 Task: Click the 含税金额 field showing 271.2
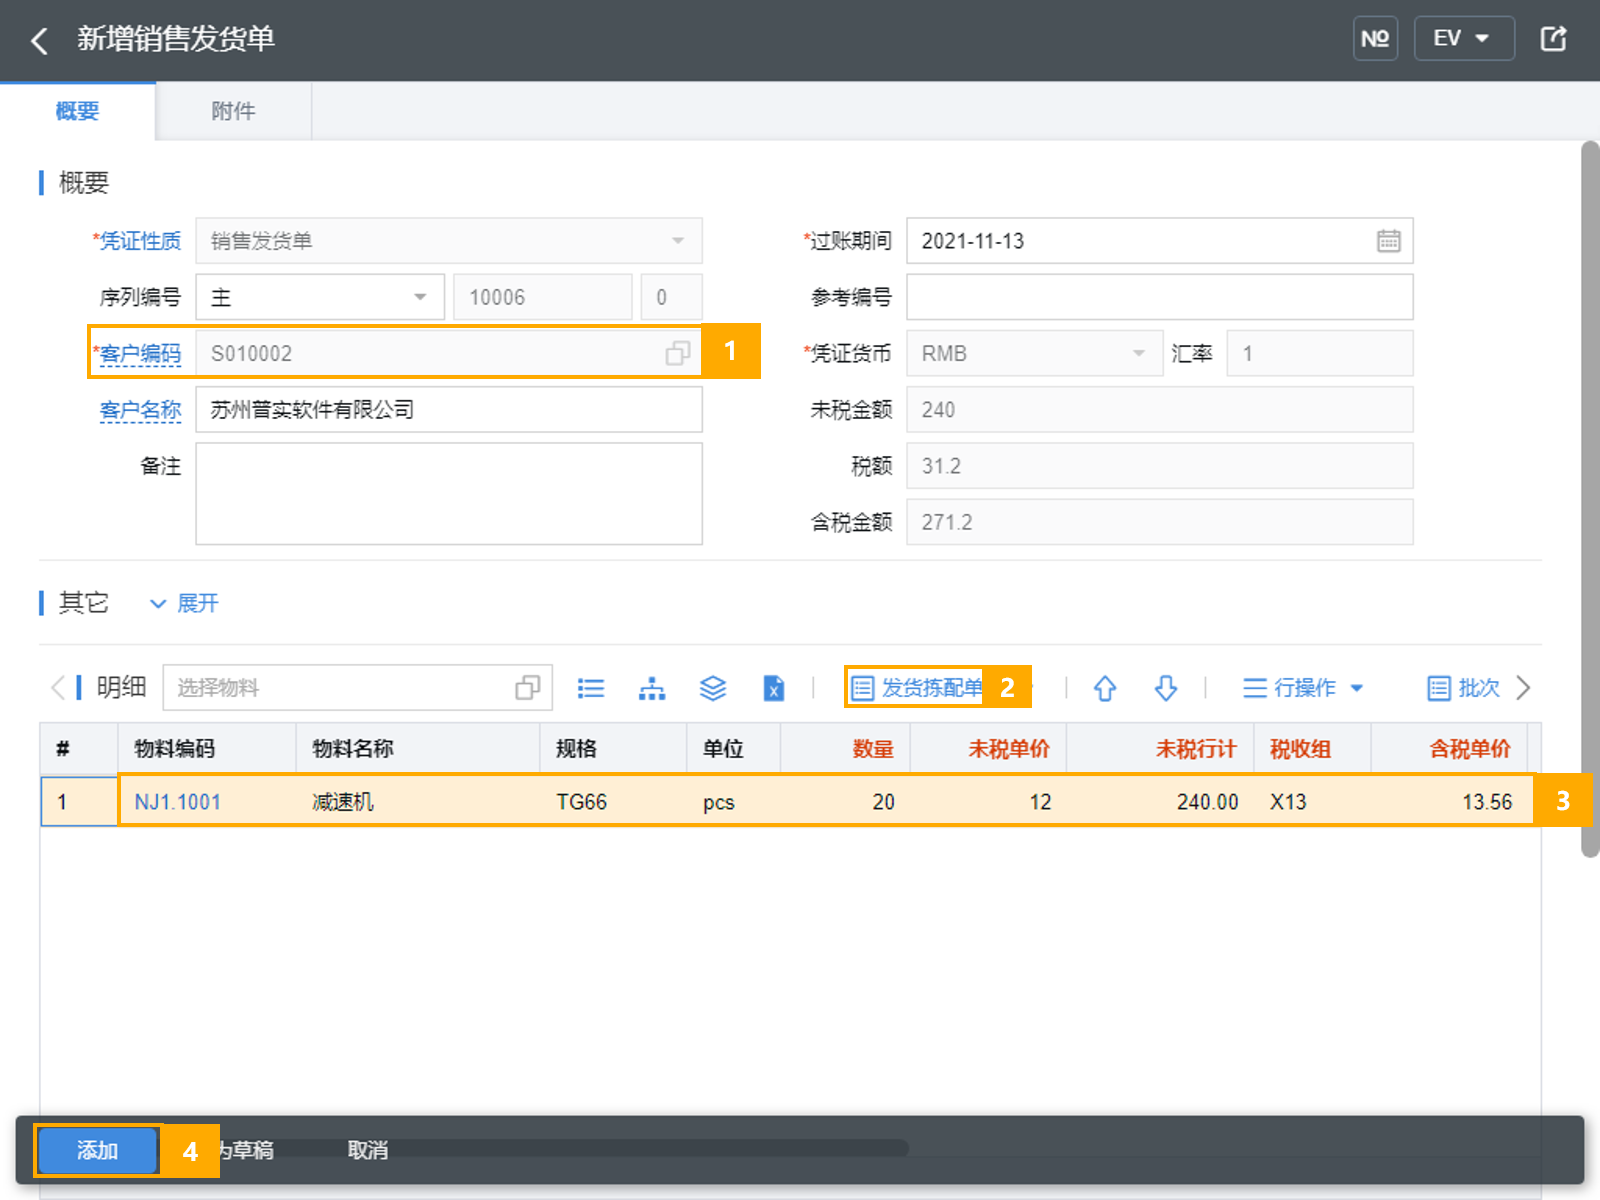click(1159, 522)
